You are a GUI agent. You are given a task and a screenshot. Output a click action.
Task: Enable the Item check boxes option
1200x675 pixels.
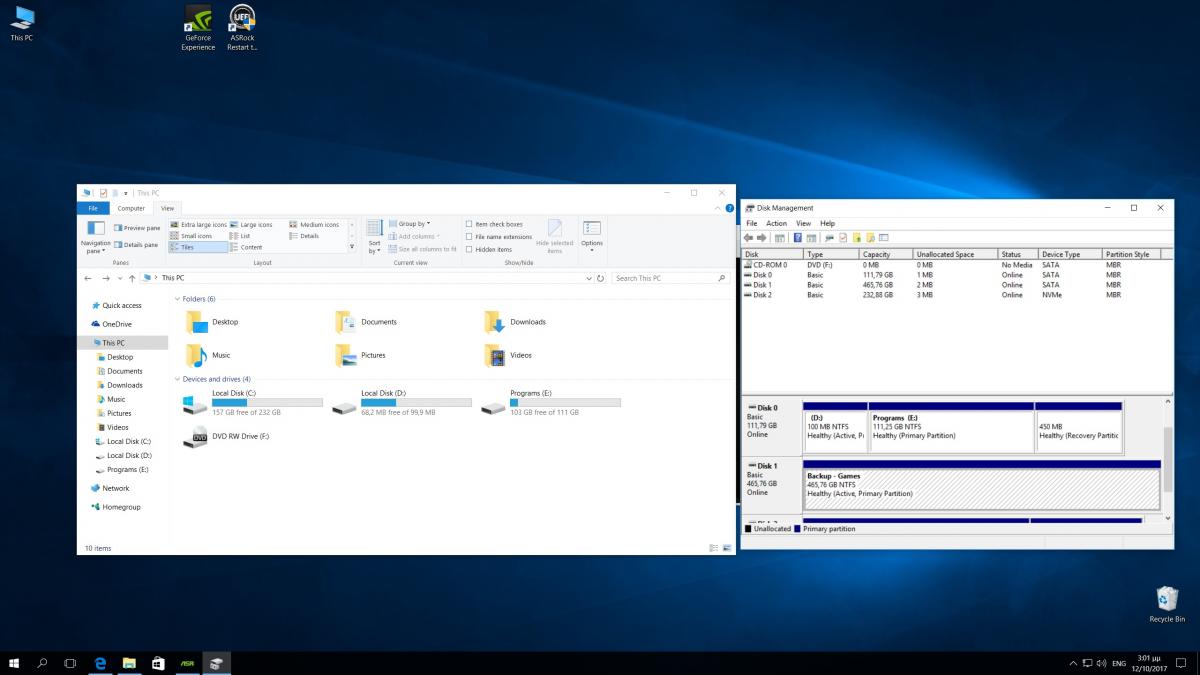click(x=469, y=225)
